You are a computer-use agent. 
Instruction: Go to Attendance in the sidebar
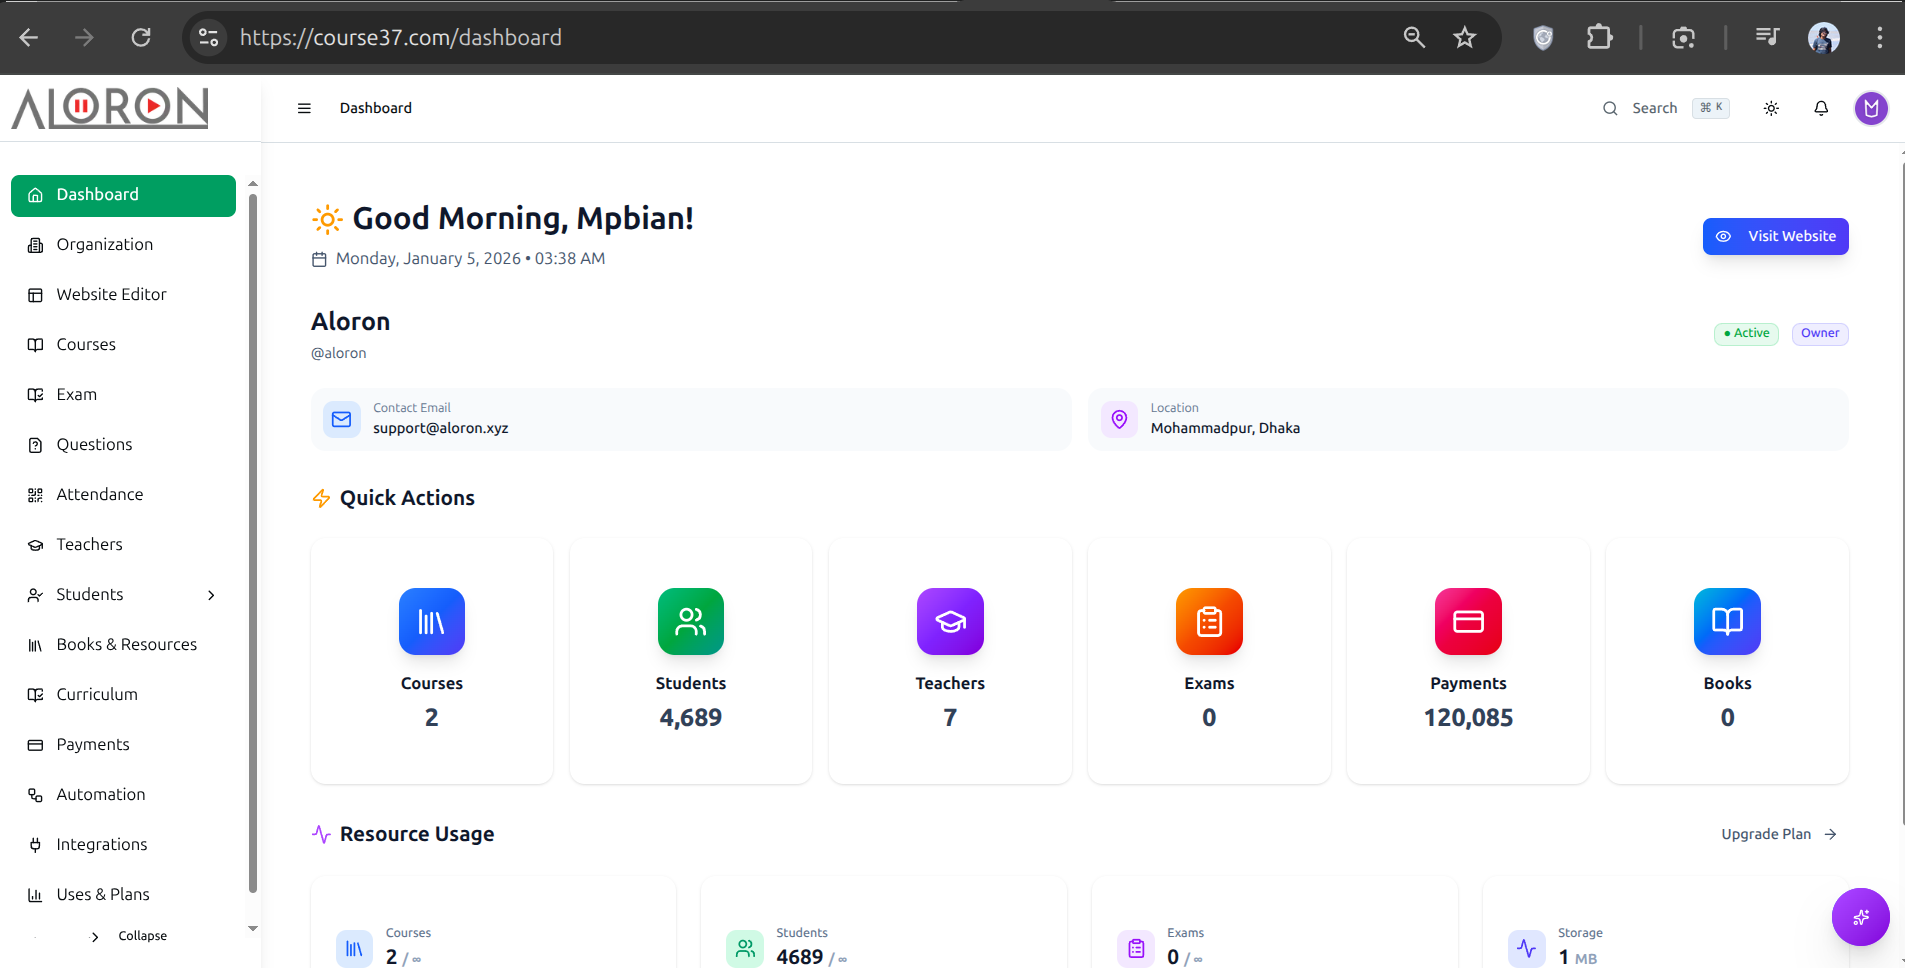tap(99, 494)
